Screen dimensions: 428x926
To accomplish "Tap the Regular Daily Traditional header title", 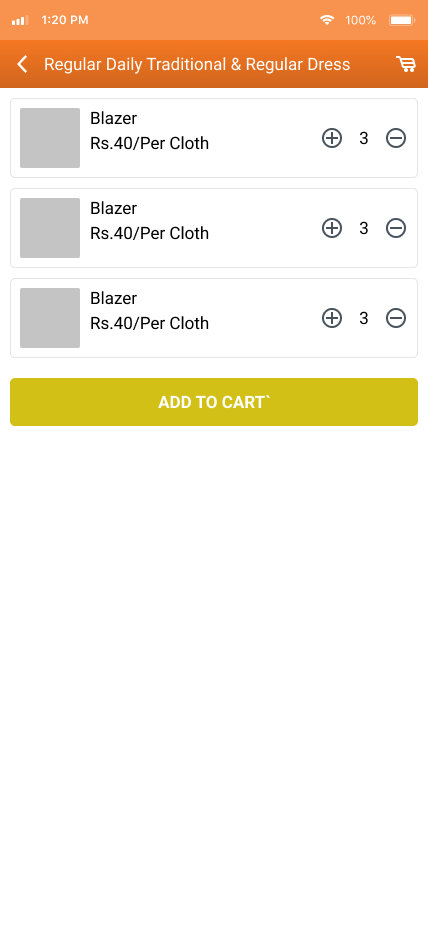I will coord(197,64).
